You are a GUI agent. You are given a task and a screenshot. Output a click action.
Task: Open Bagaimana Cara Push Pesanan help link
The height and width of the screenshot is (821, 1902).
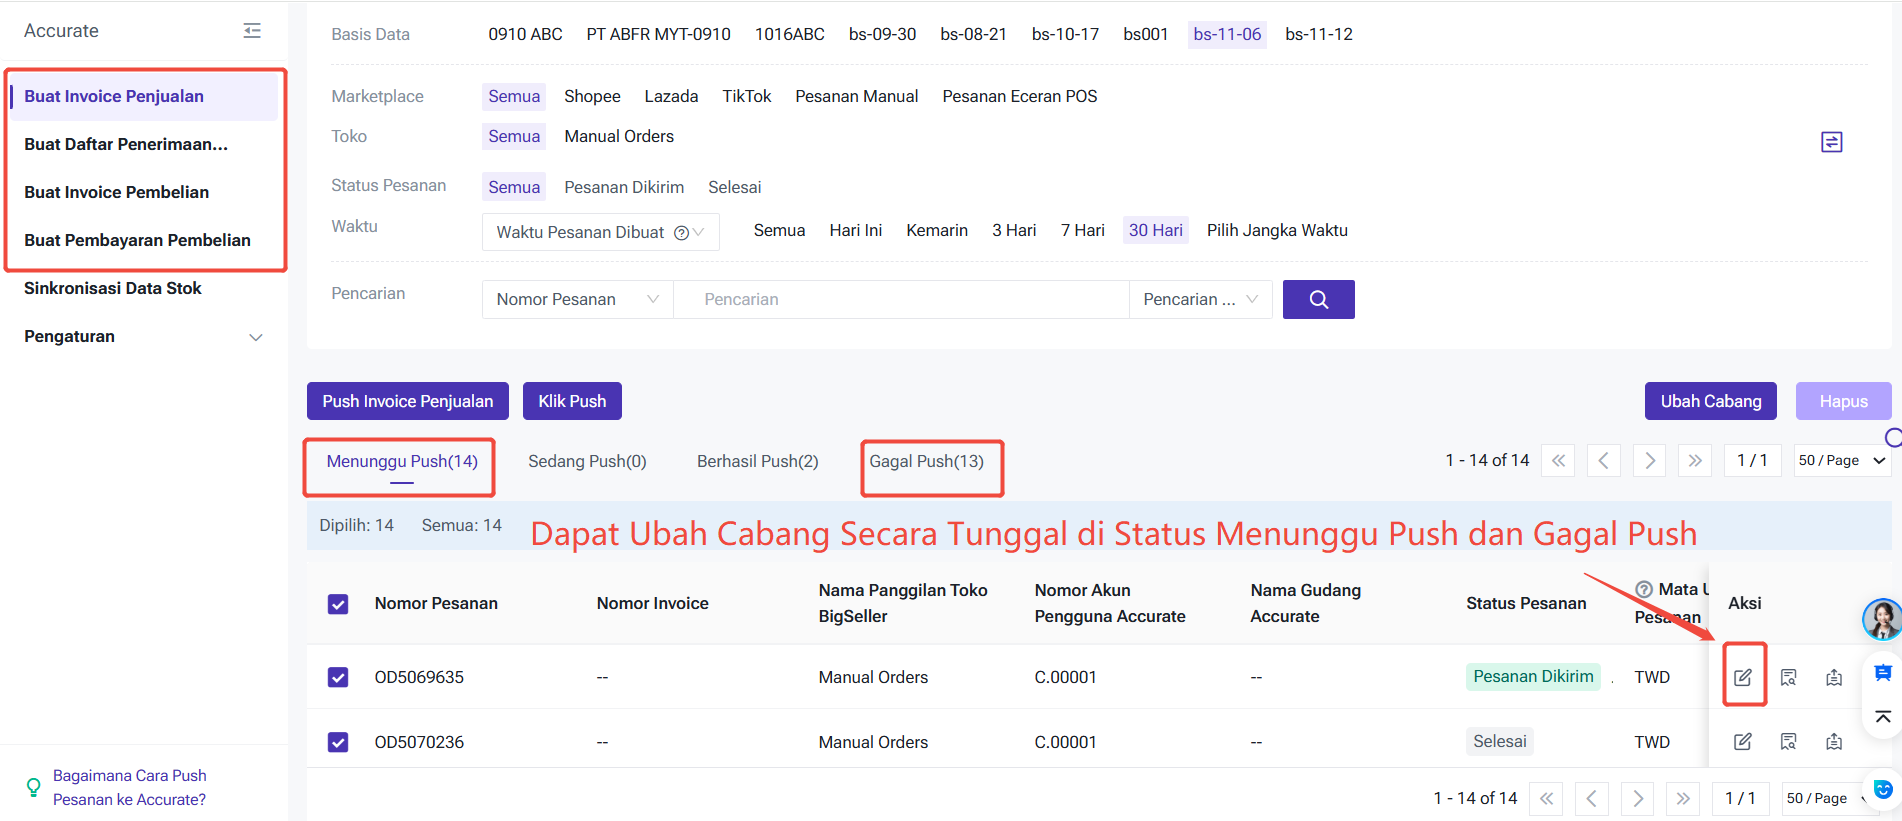(x=129, y=787)
